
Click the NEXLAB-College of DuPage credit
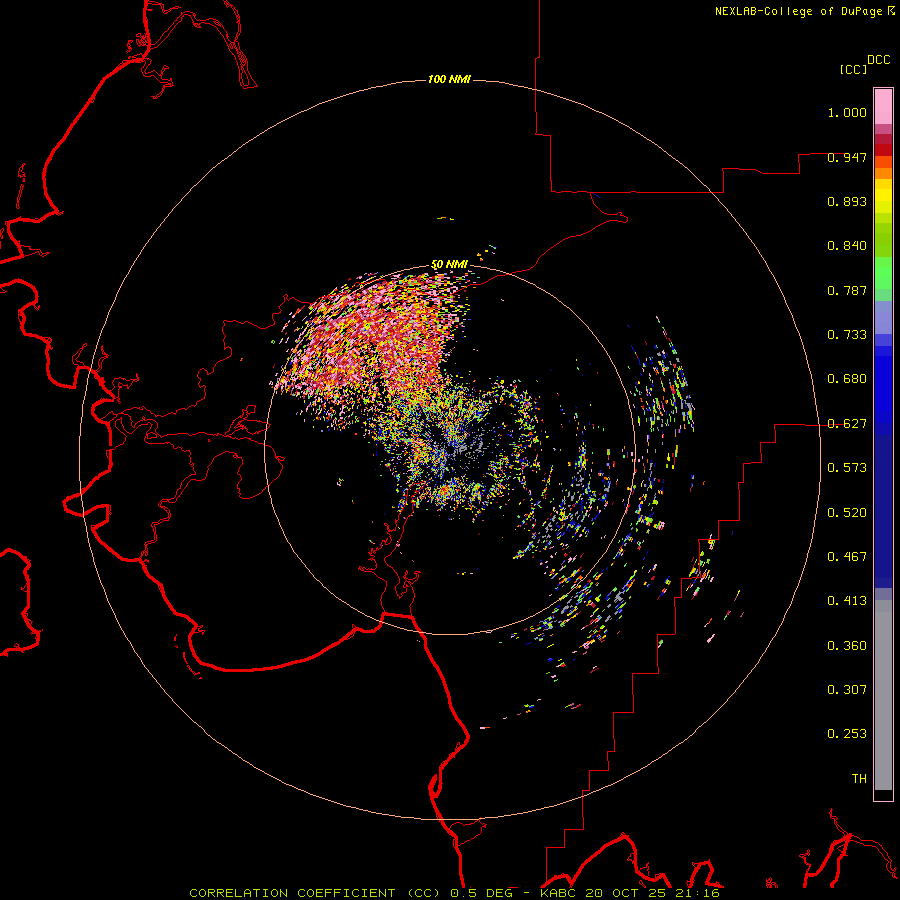pyautogui.click(x=804, y=11)
